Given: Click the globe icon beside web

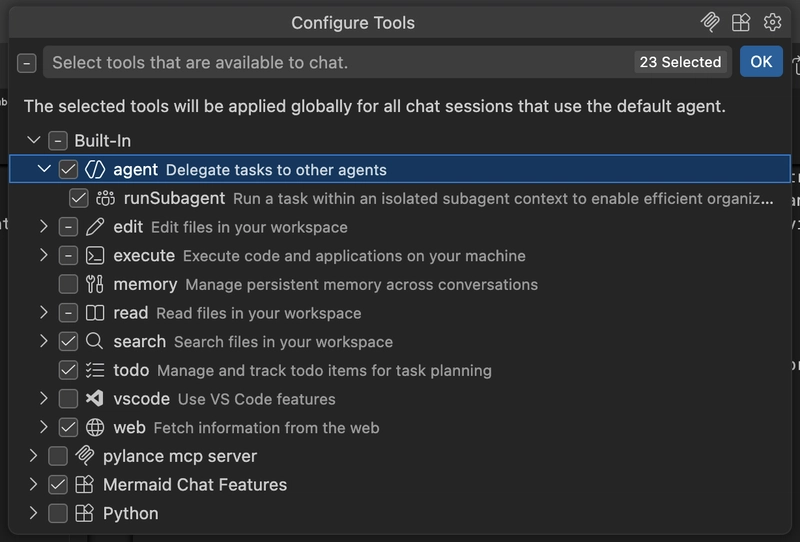Looking at the screenshot, I should 96,428.
